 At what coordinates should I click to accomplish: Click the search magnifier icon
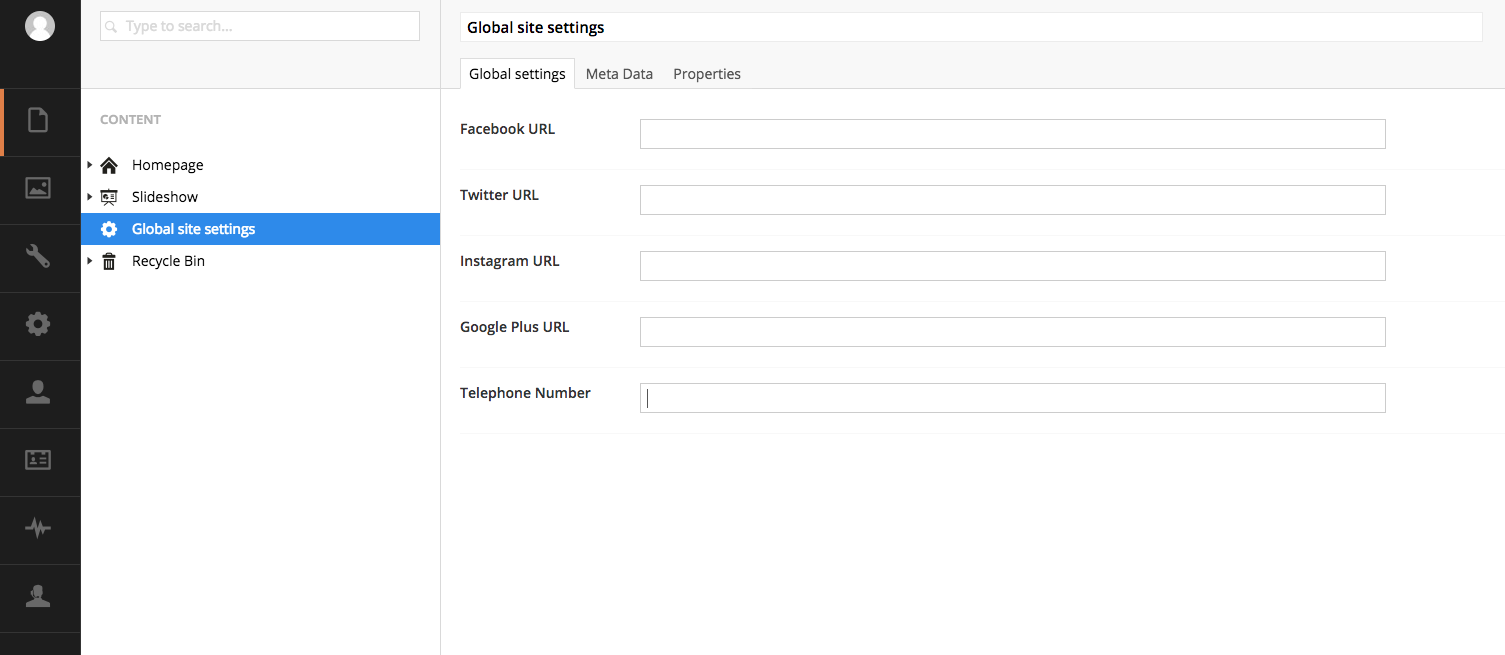pyautogui.click(x=111, y=27)
